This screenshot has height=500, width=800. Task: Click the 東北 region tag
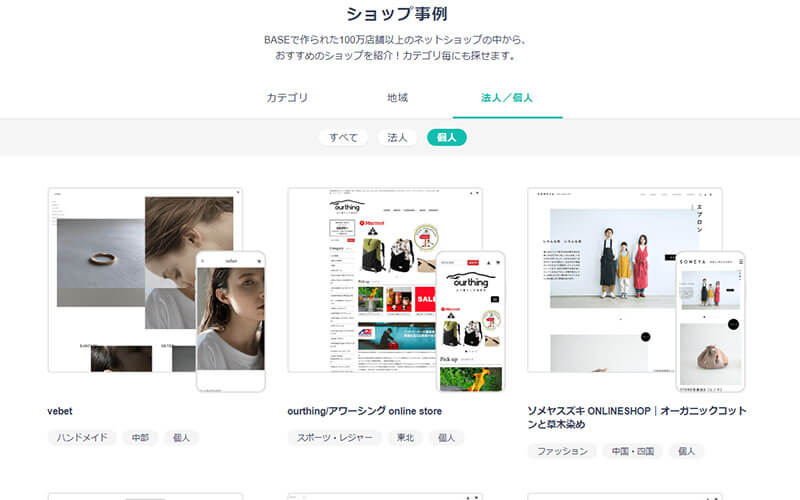(406, 437)
